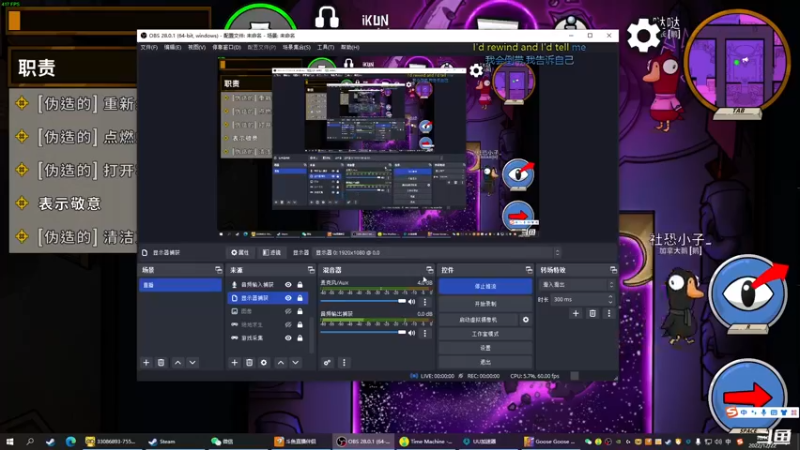The height and width of the screenshot is (450, 800).
Task: Toggle lock of 图像 source
Action: pos(300,311)
